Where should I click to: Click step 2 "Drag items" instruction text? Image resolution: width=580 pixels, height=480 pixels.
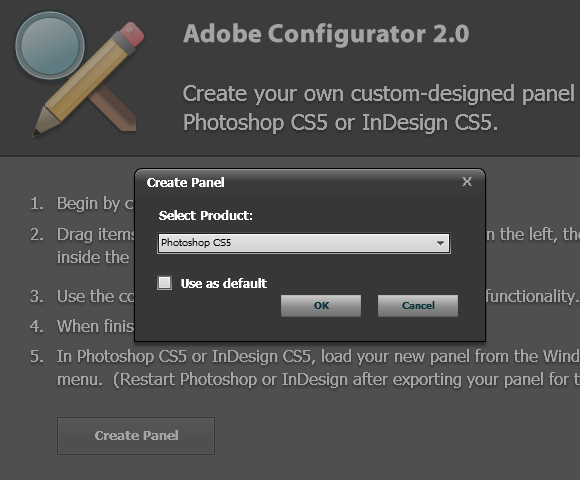tap(95, 234)
